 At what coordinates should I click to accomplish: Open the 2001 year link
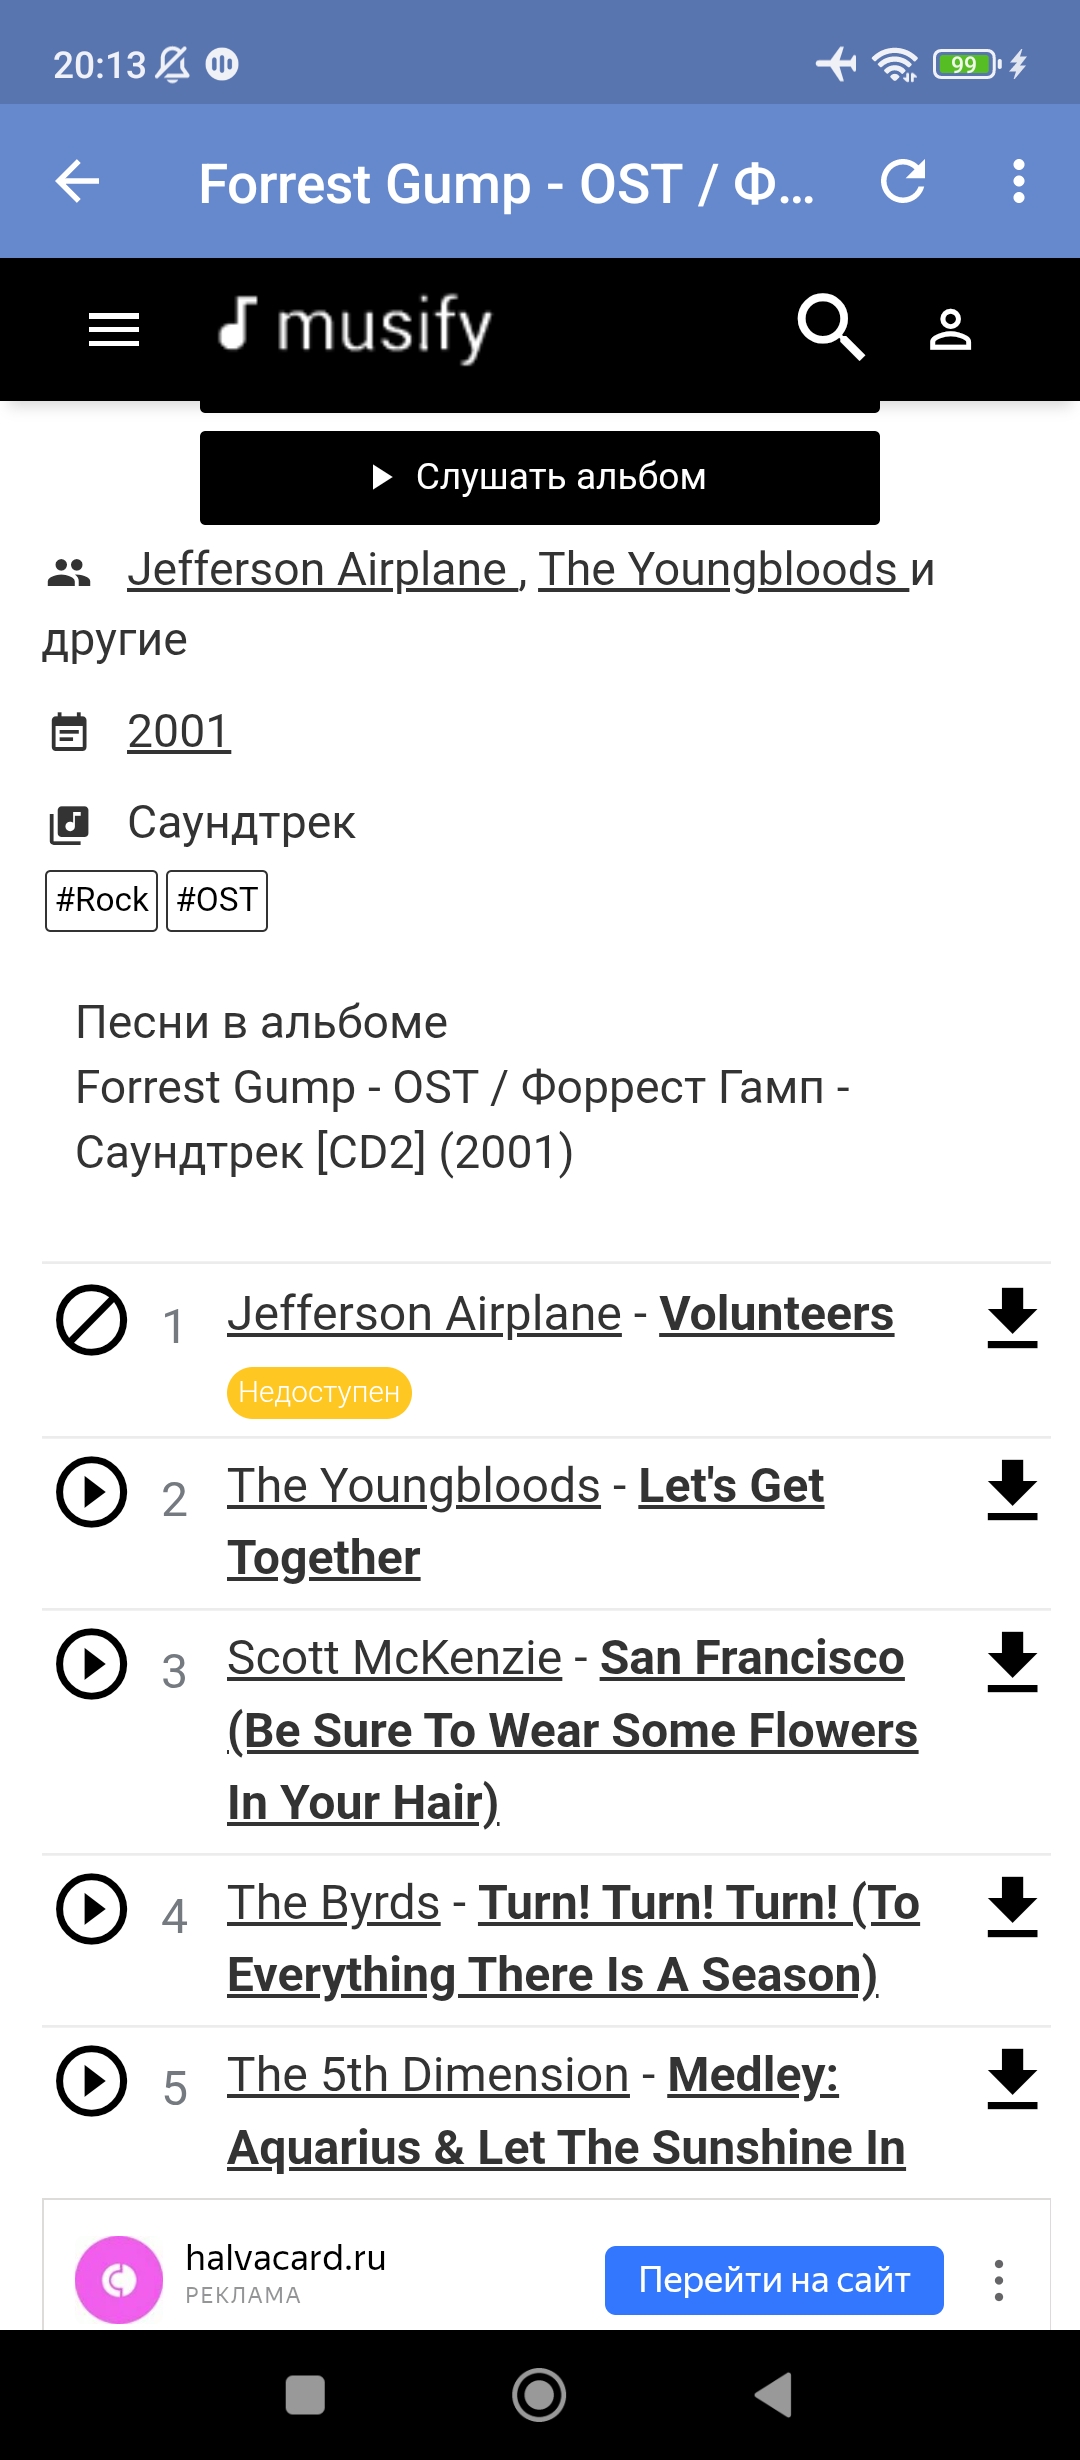(x=178, y=731)
